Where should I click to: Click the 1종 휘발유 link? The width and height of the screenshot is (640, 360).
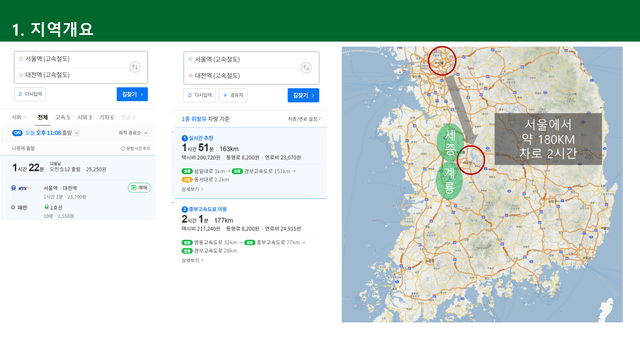(194, 119)
